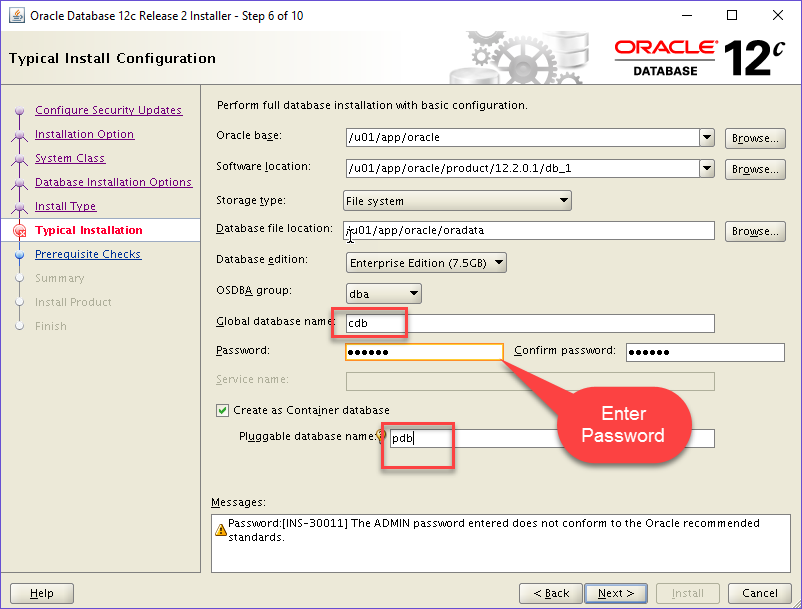Focus the Confirm password field
Viewport: 802px width, 609px height.
(705, 352)
